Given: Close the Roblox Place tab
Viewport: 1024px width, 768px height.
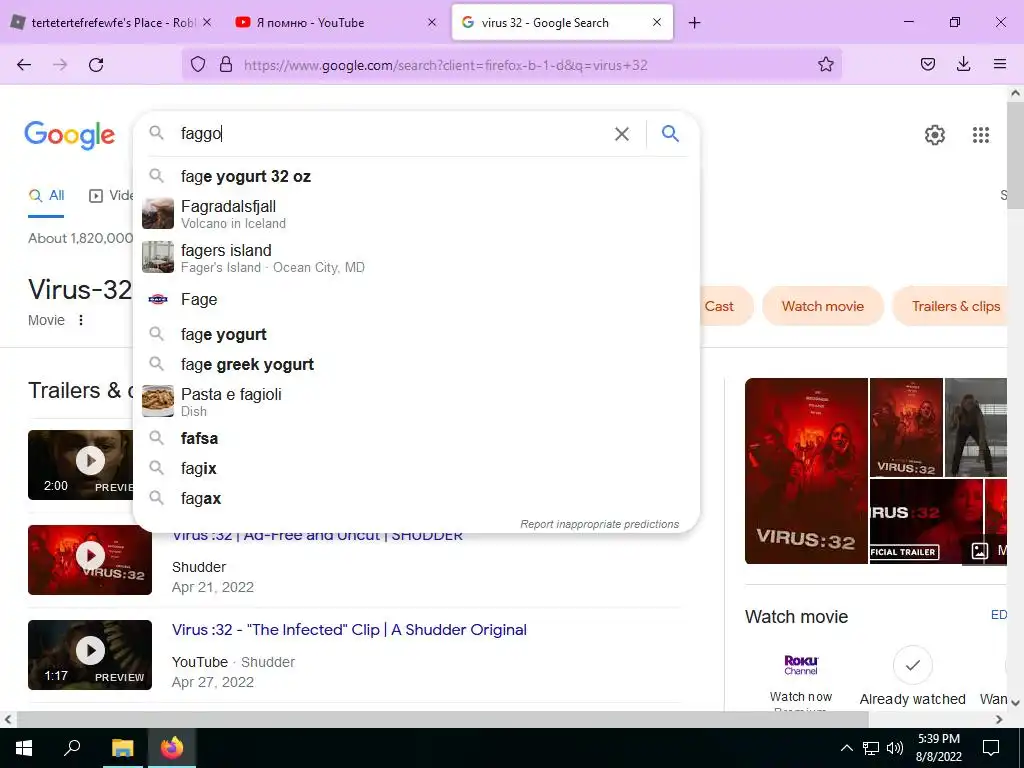Looking at the screenshot, I should [206, 22].
